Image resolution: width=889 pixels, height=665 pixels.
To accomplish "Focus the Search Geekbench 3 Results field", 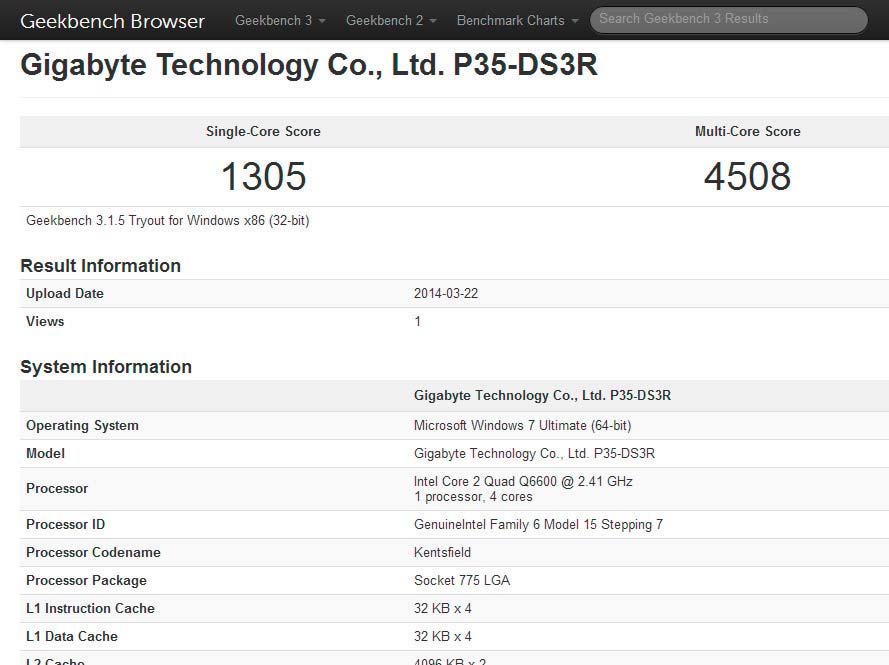I will tap(729, 19).
